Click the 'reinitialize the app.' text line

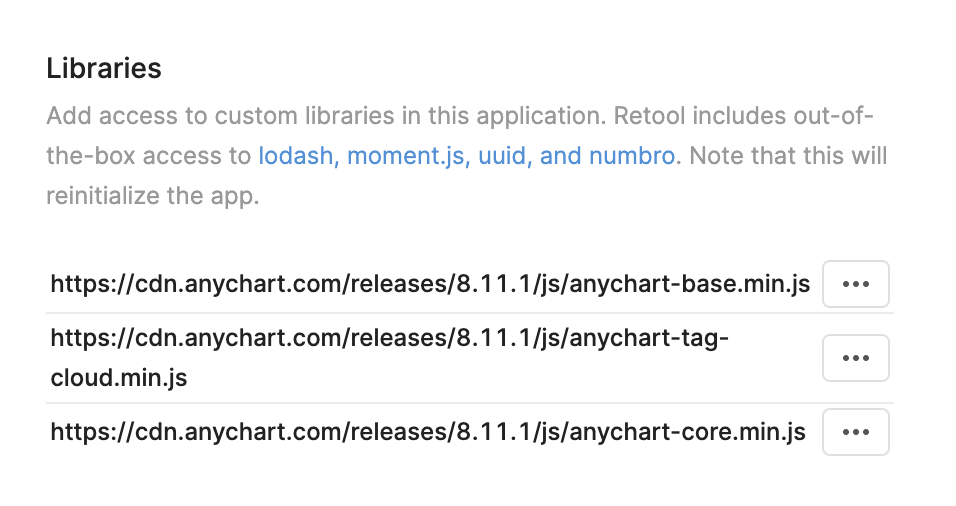tap(153, 196)
